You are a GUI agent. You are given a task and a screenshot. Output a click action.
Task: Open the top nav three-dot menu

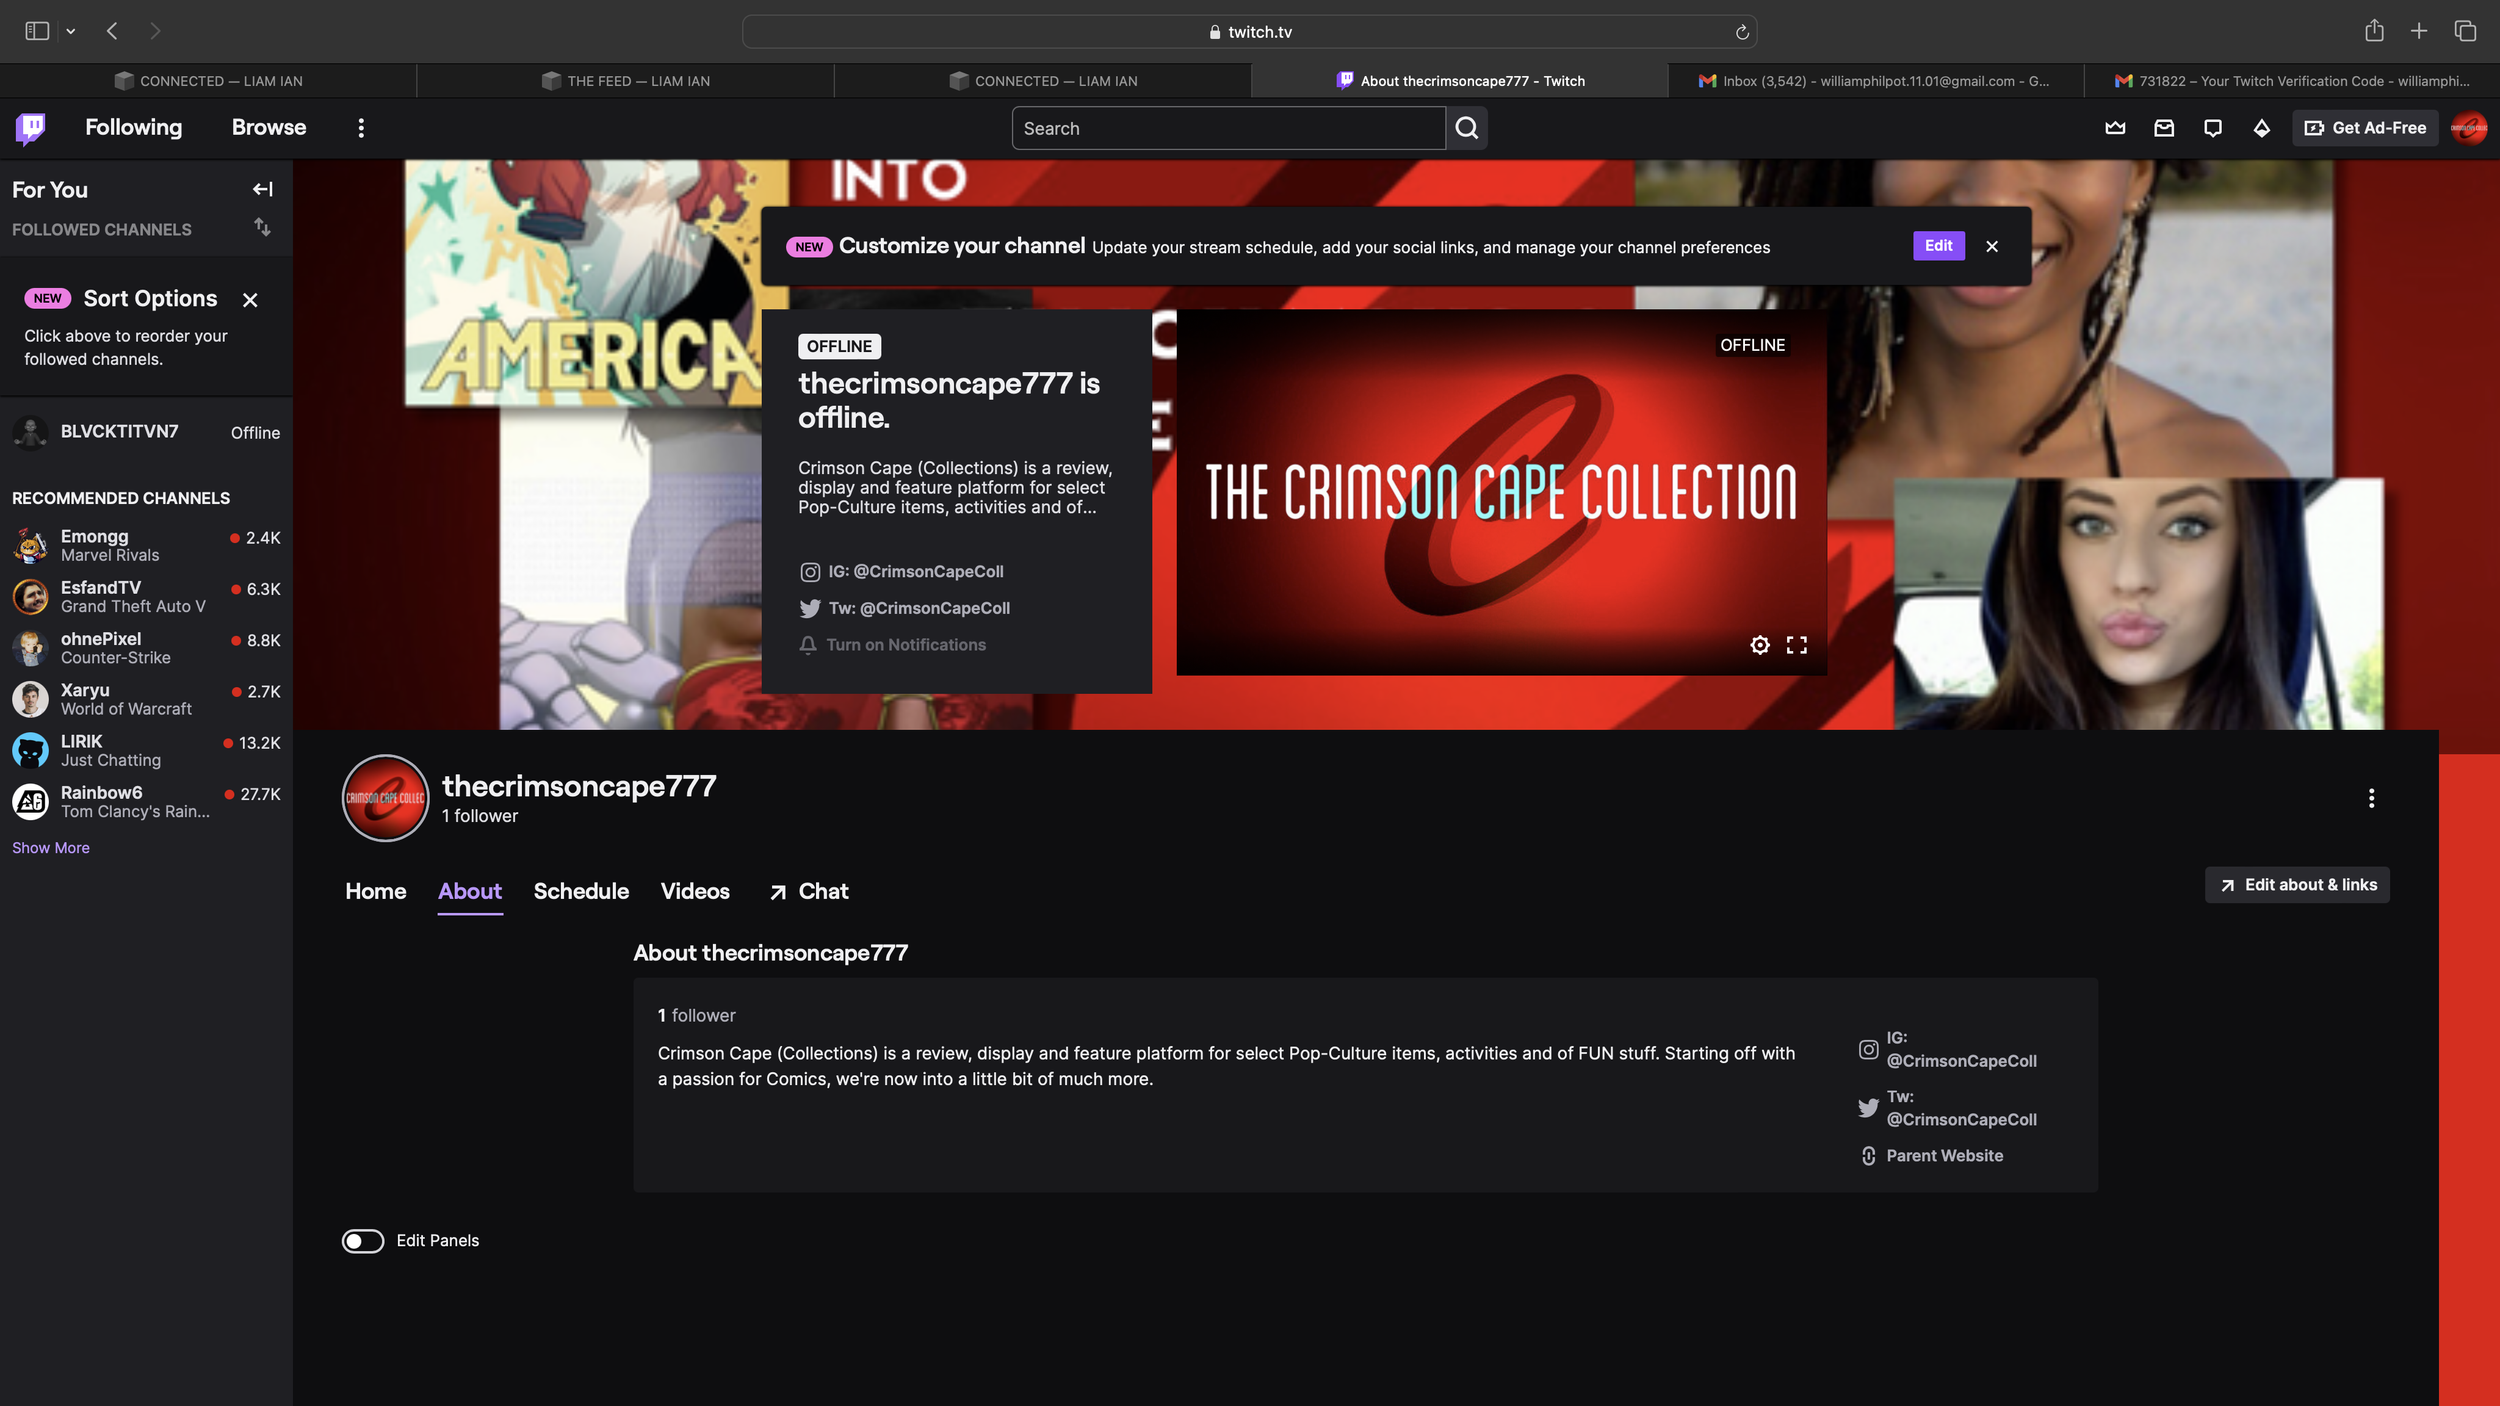coord(361,128)
